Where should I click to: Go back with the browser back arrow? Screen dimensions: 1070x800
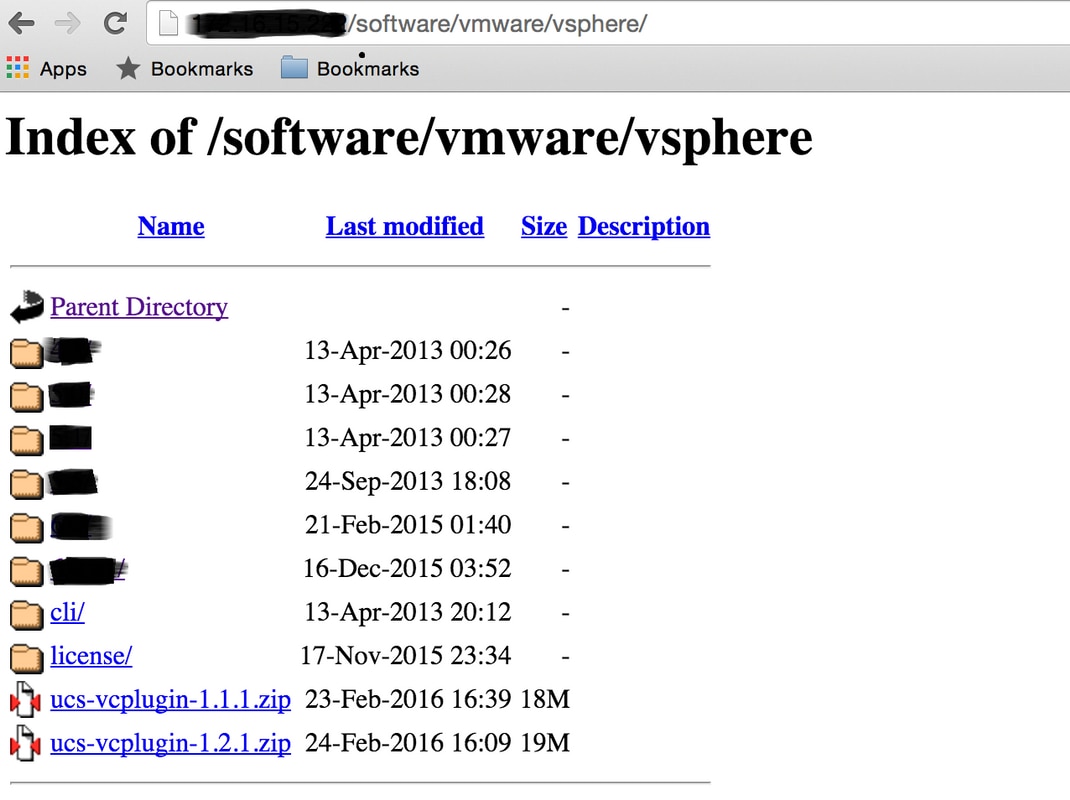tap(22, 24)
